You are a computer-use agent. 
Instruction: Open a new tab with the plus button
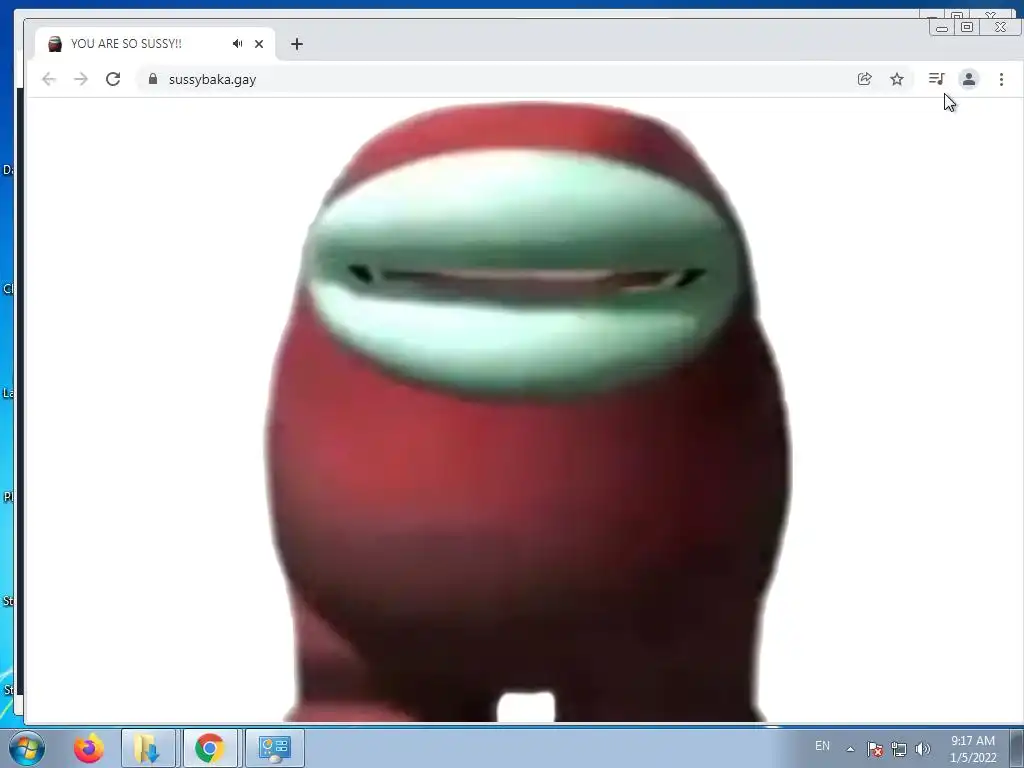[x=296, y=44]
